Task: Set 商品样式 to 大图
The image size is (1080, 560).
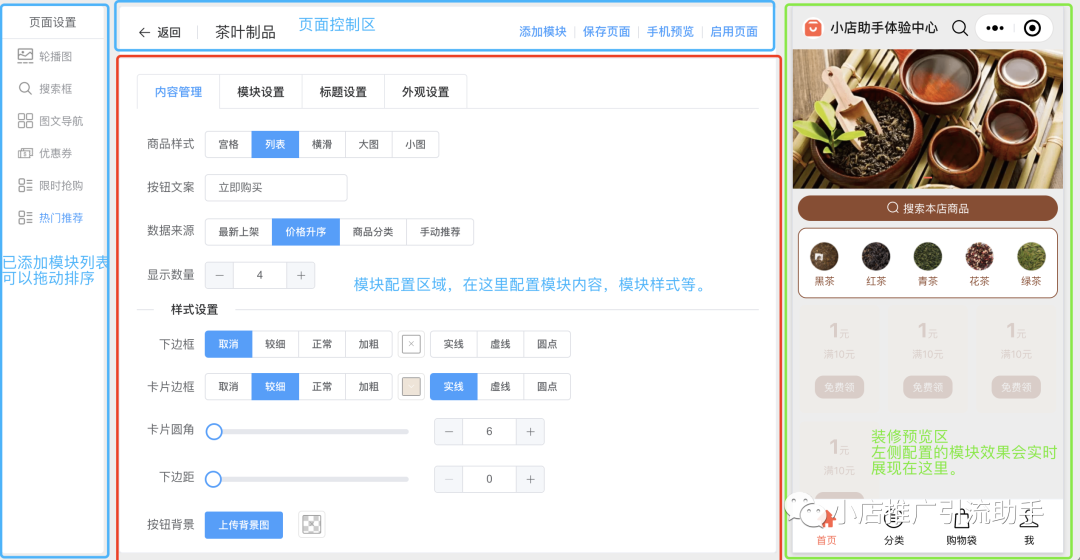Action: [x=368, y=144]
